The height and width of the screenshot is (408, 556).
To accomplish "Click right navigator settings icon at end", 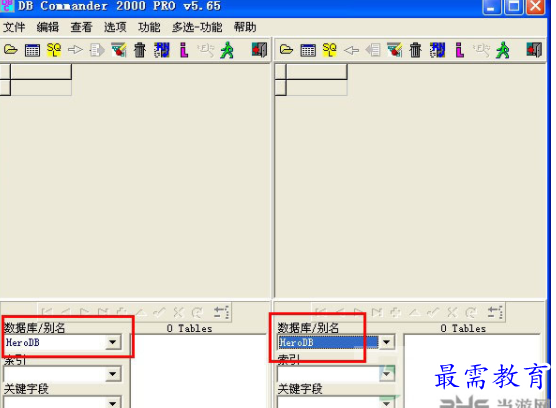I will point(495,312).
